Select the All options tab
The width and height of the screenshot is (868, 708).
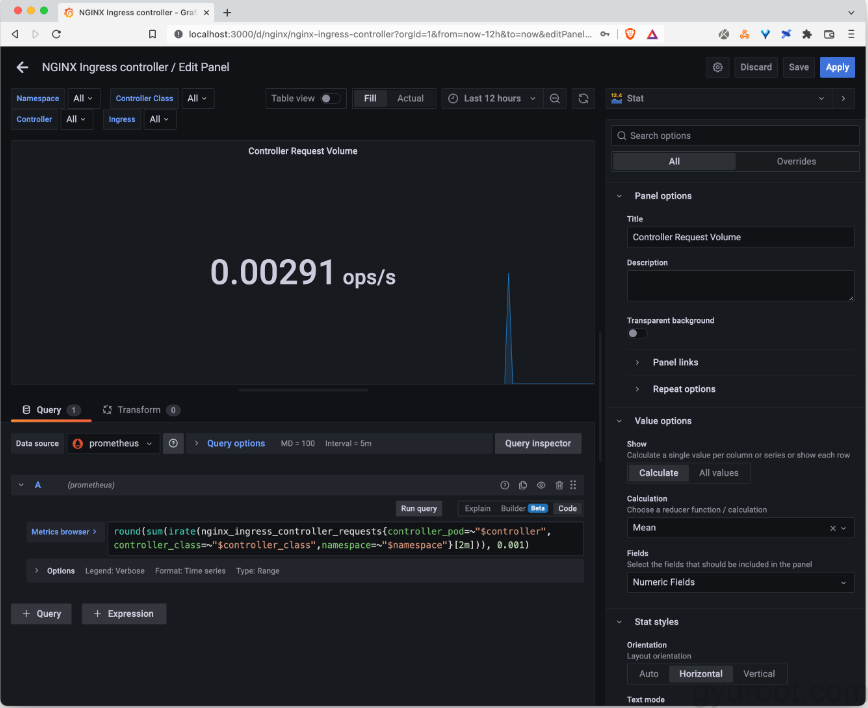pyautogui.click(x=674, y=162)
